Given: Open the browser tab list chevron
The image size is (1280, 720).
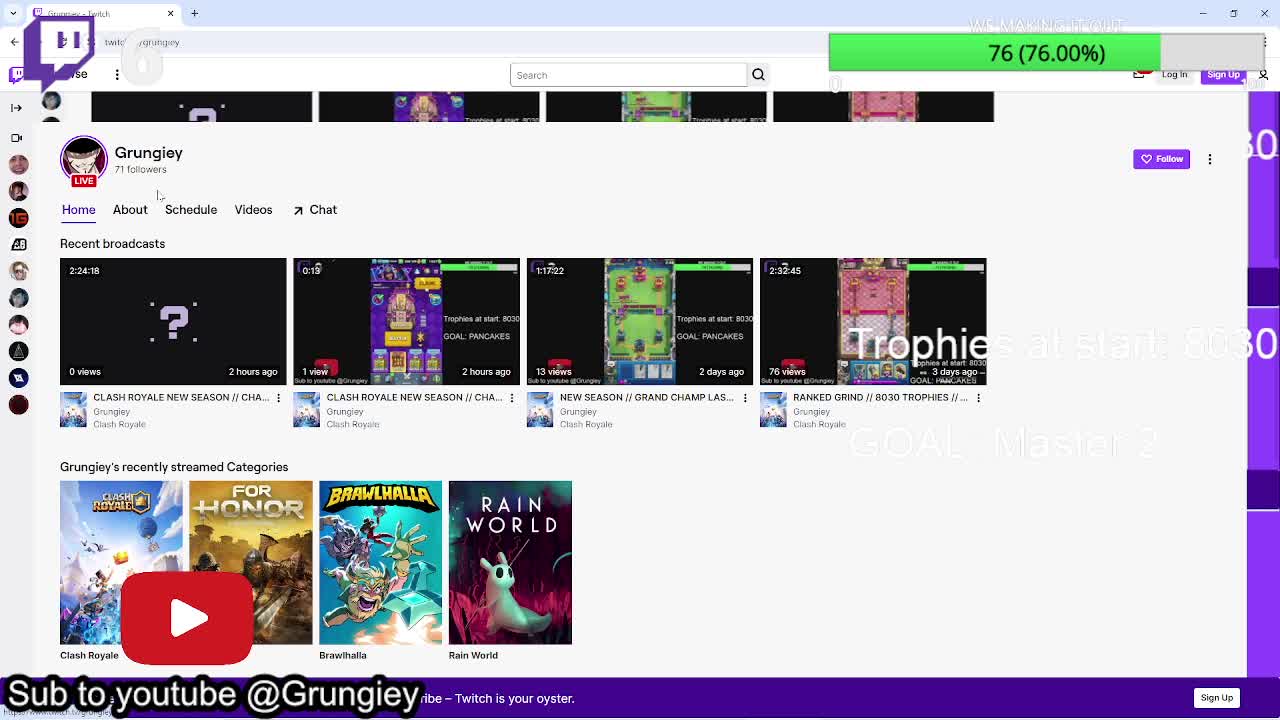Looking at the screenshot, I should (15, 14).
